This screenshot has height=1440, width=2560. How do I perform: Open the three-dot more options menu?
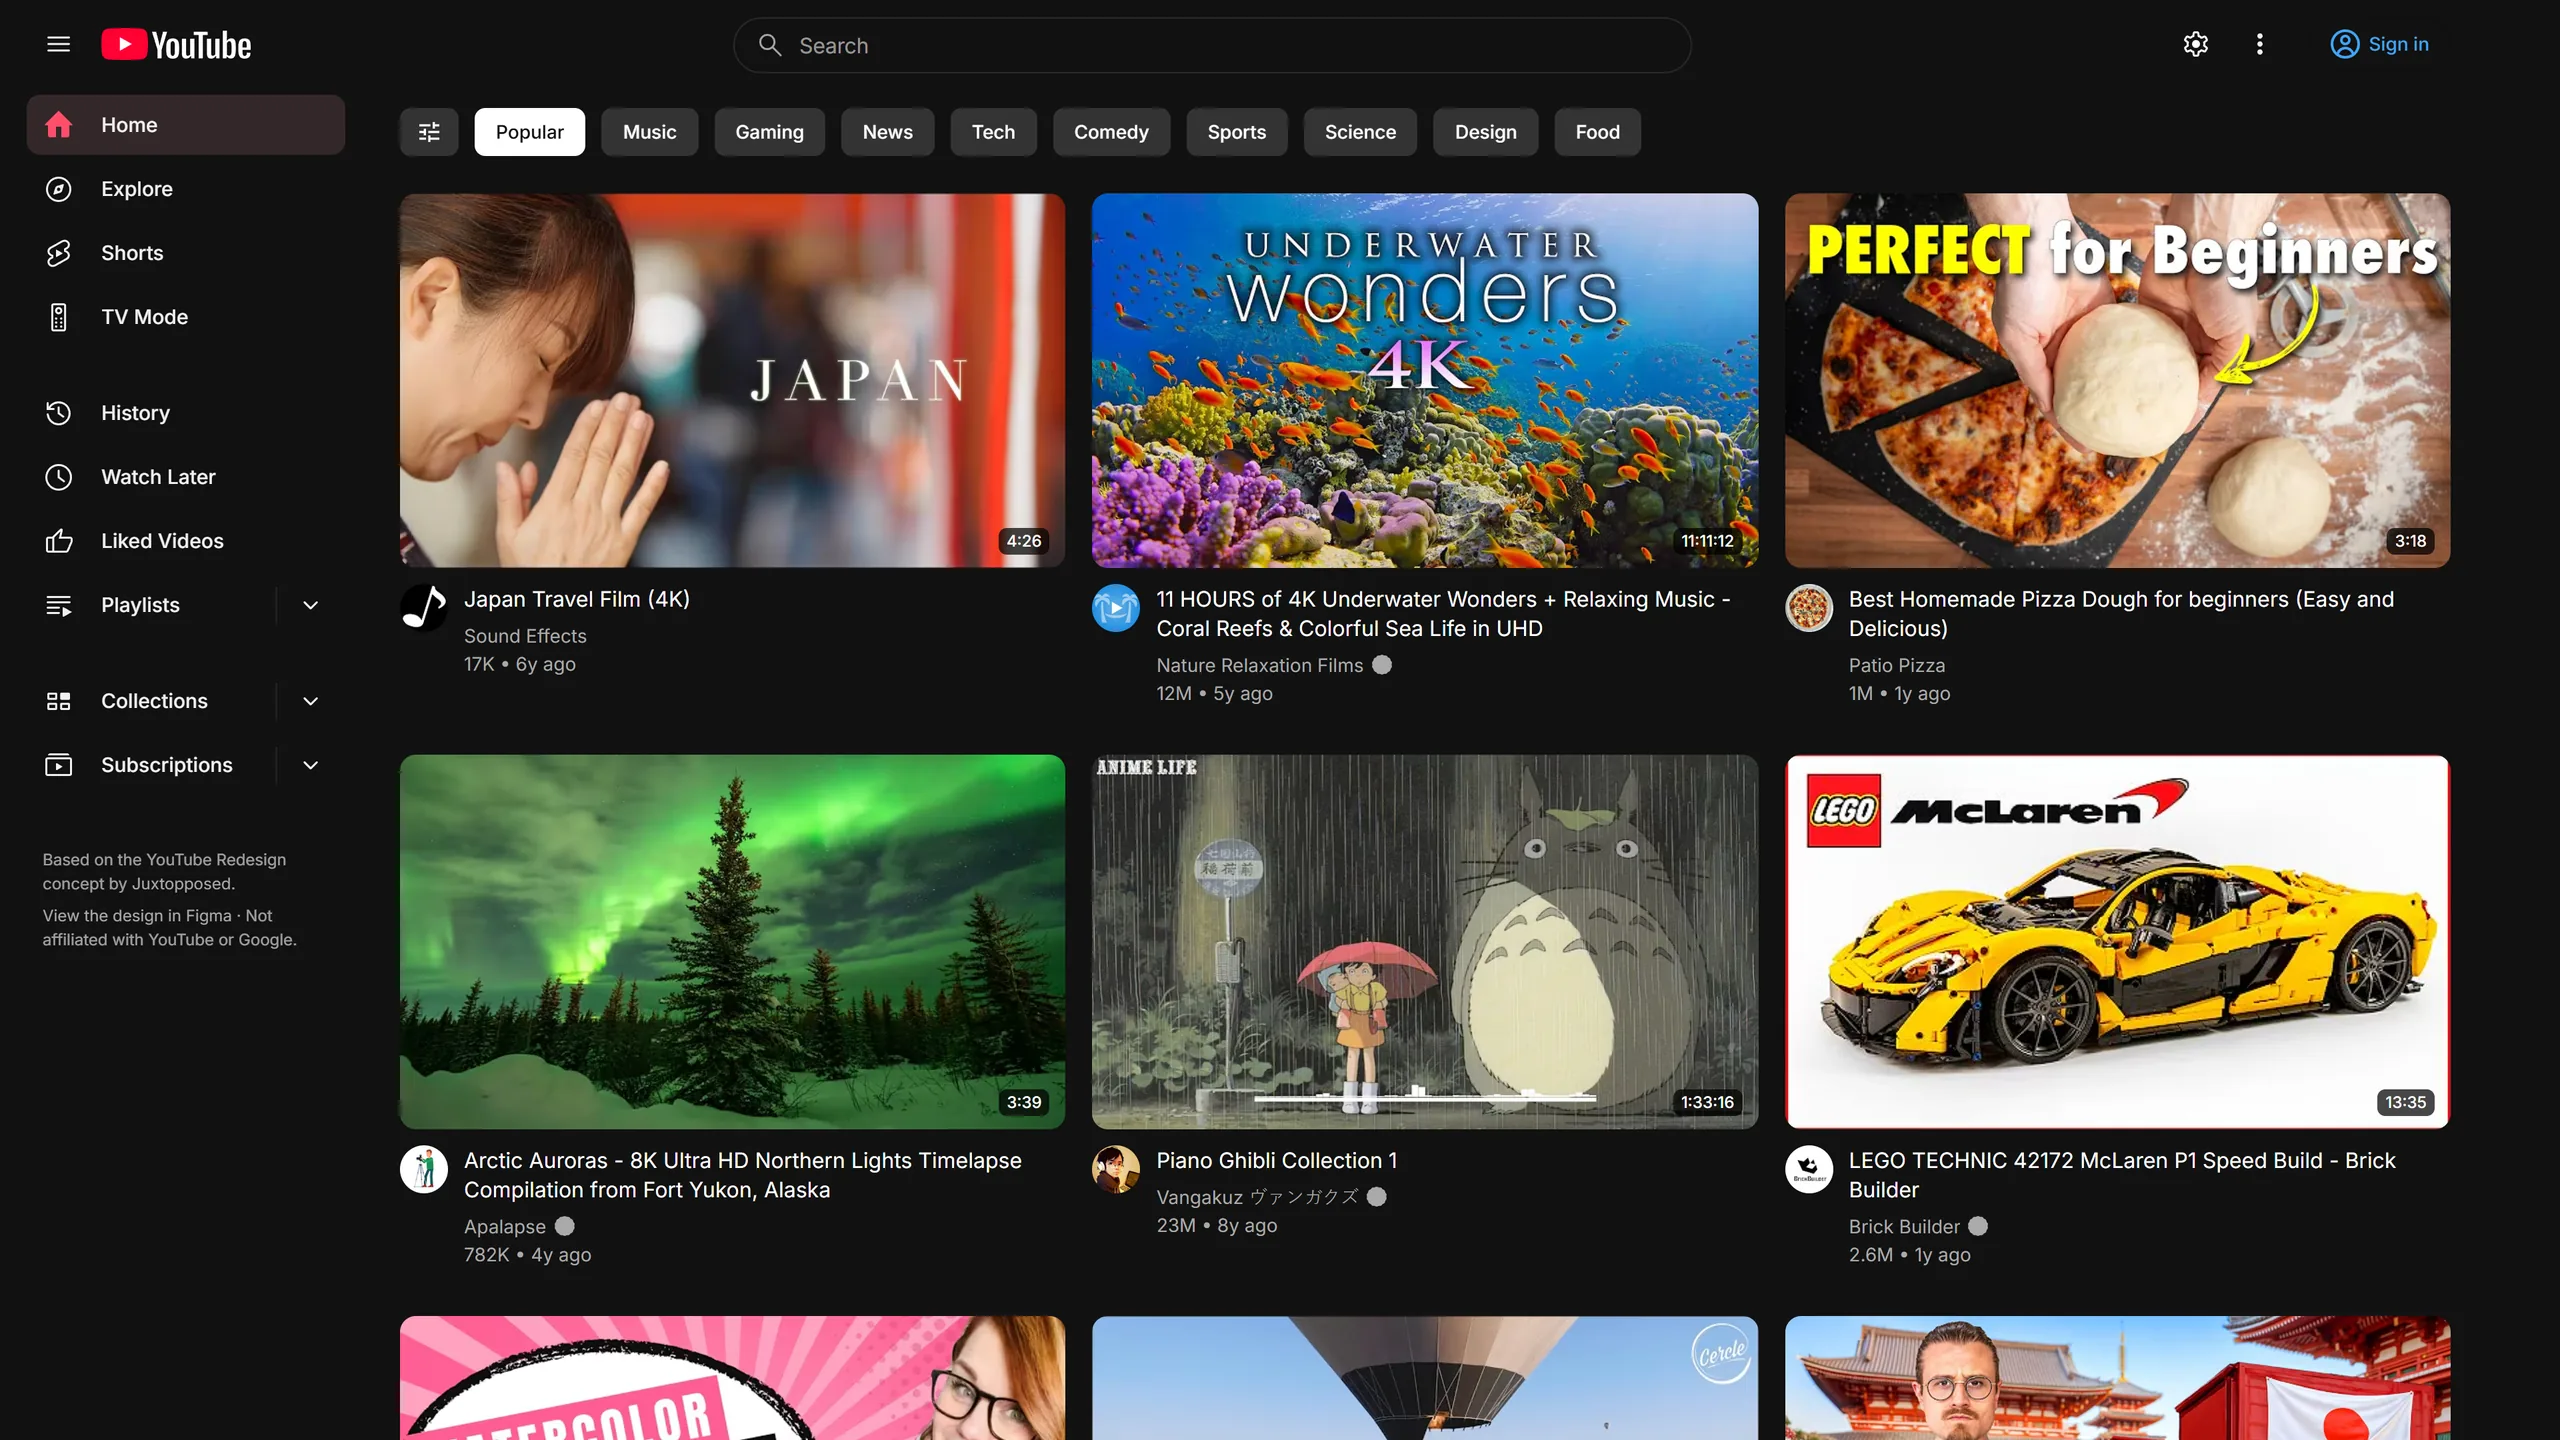click(2259, 44)
